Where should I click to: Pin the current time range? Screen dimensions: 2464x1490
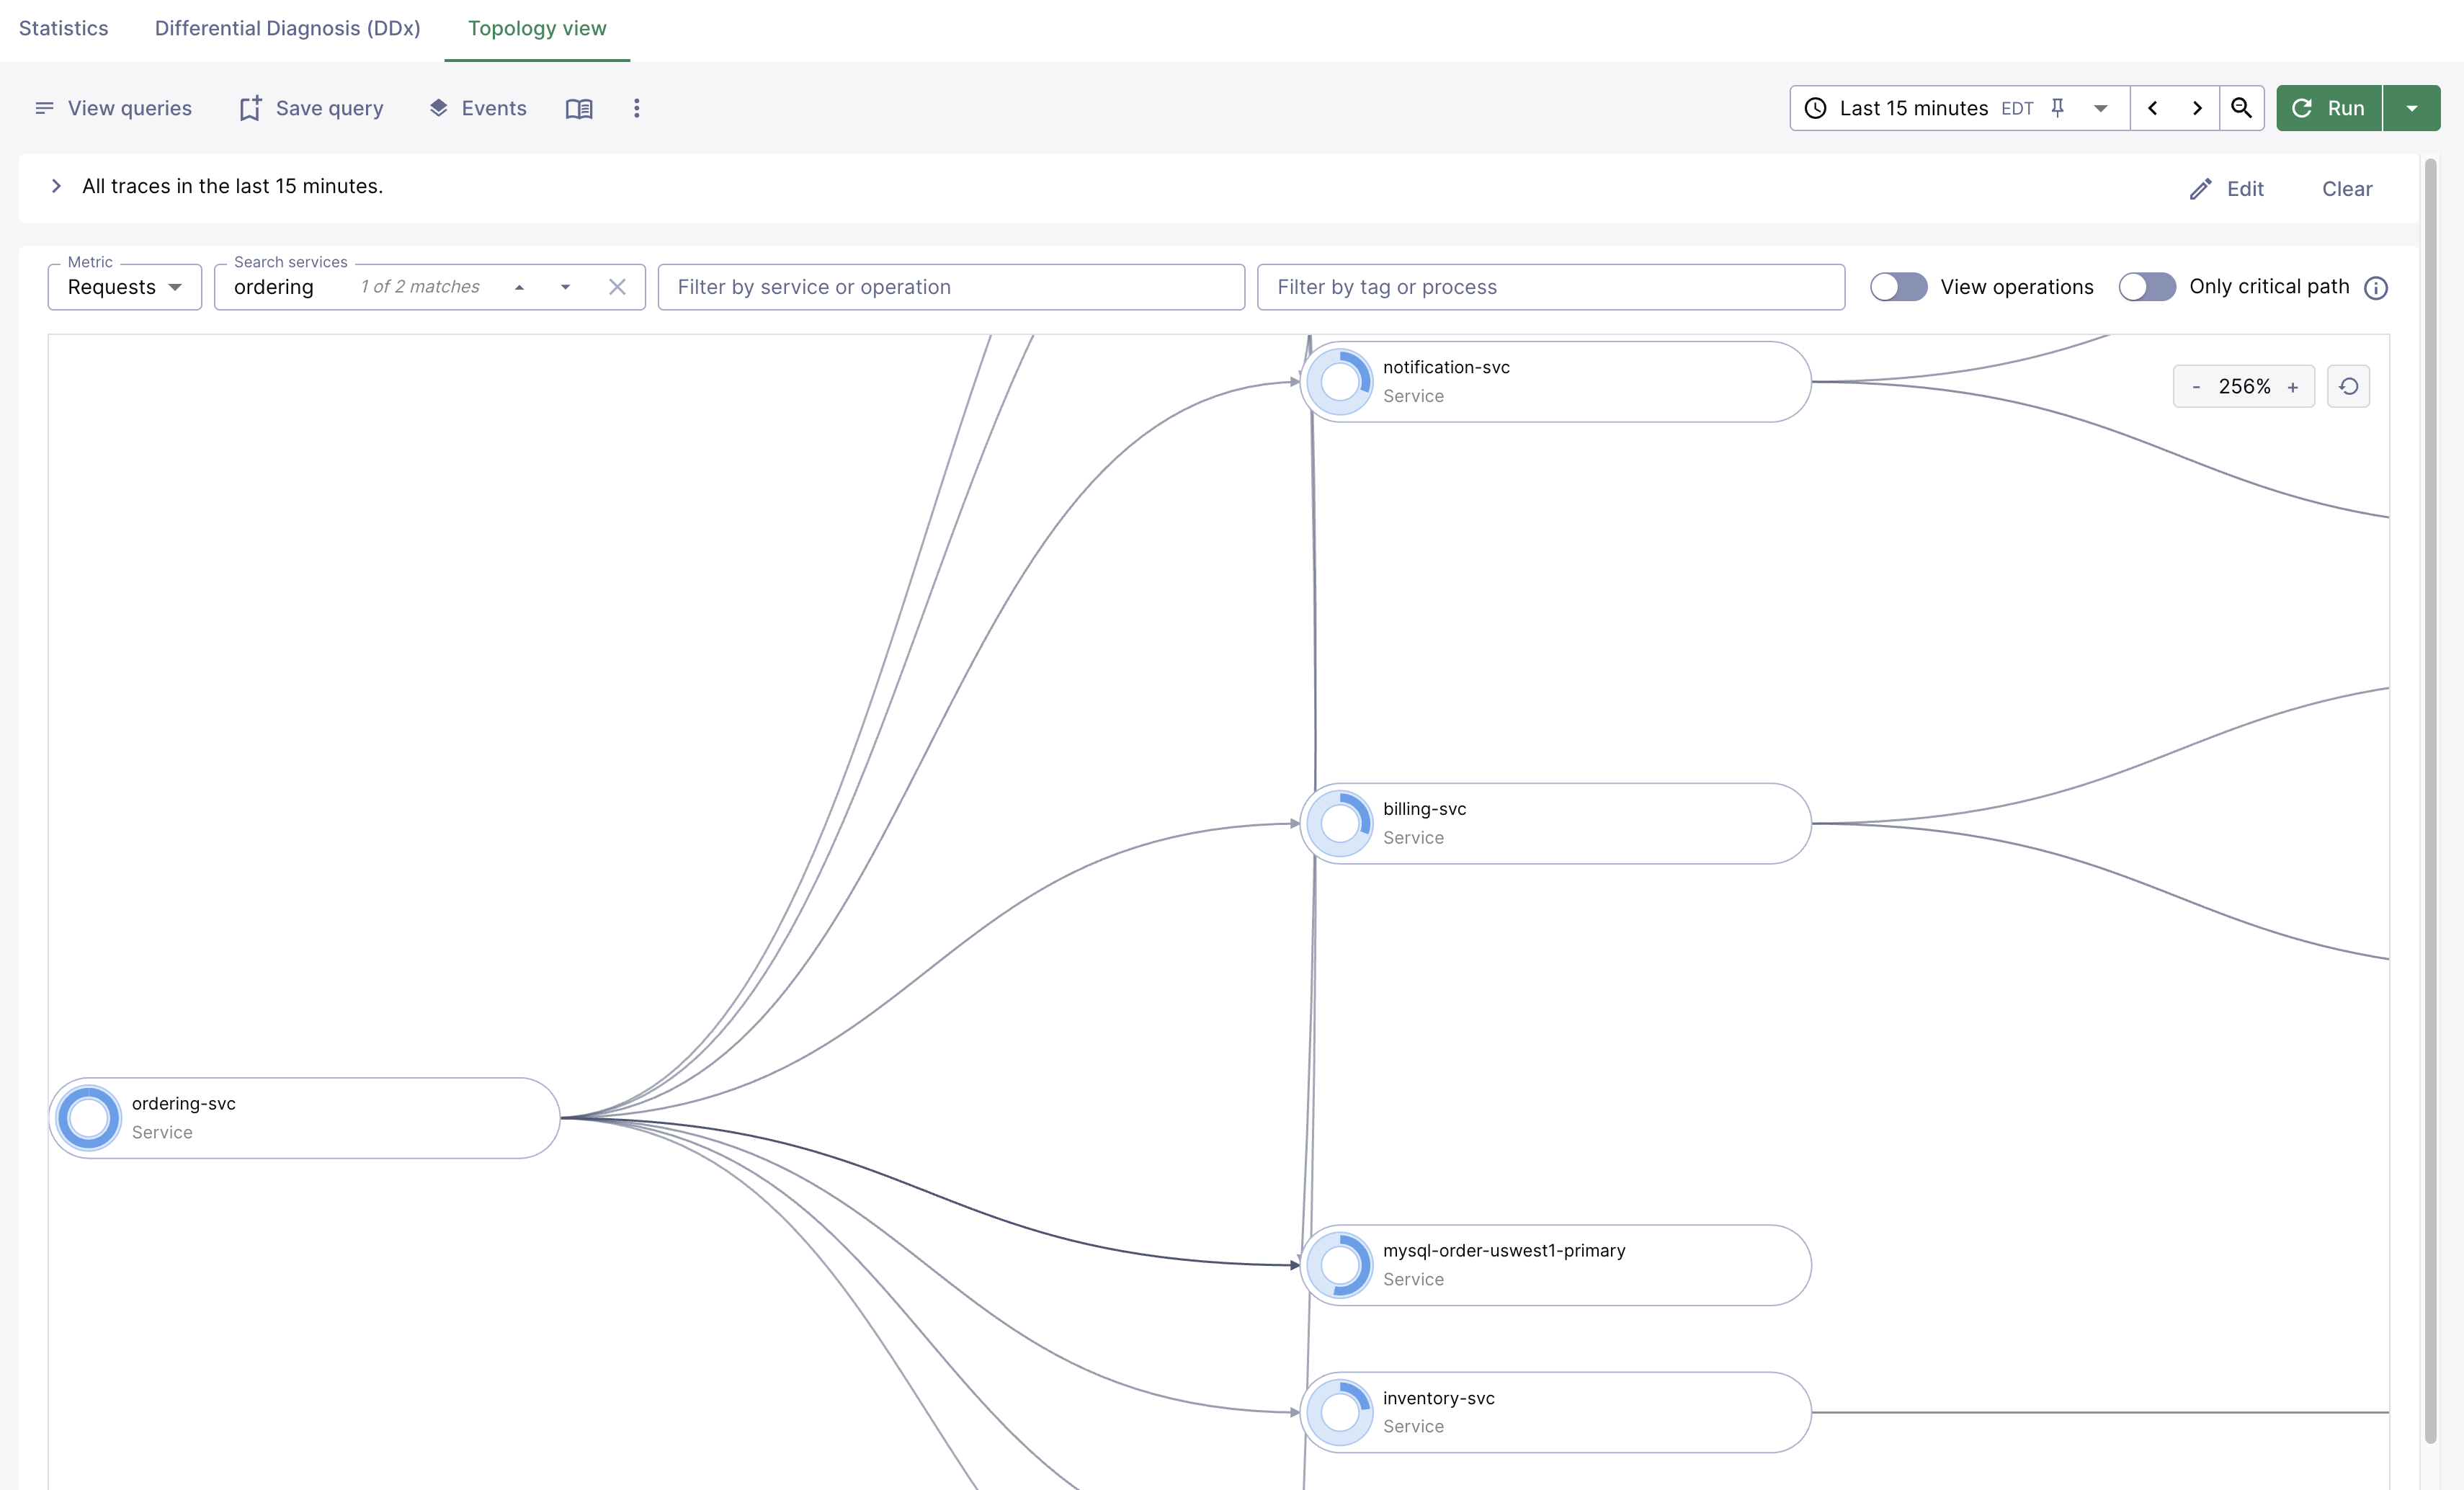tap(2057, 108)
